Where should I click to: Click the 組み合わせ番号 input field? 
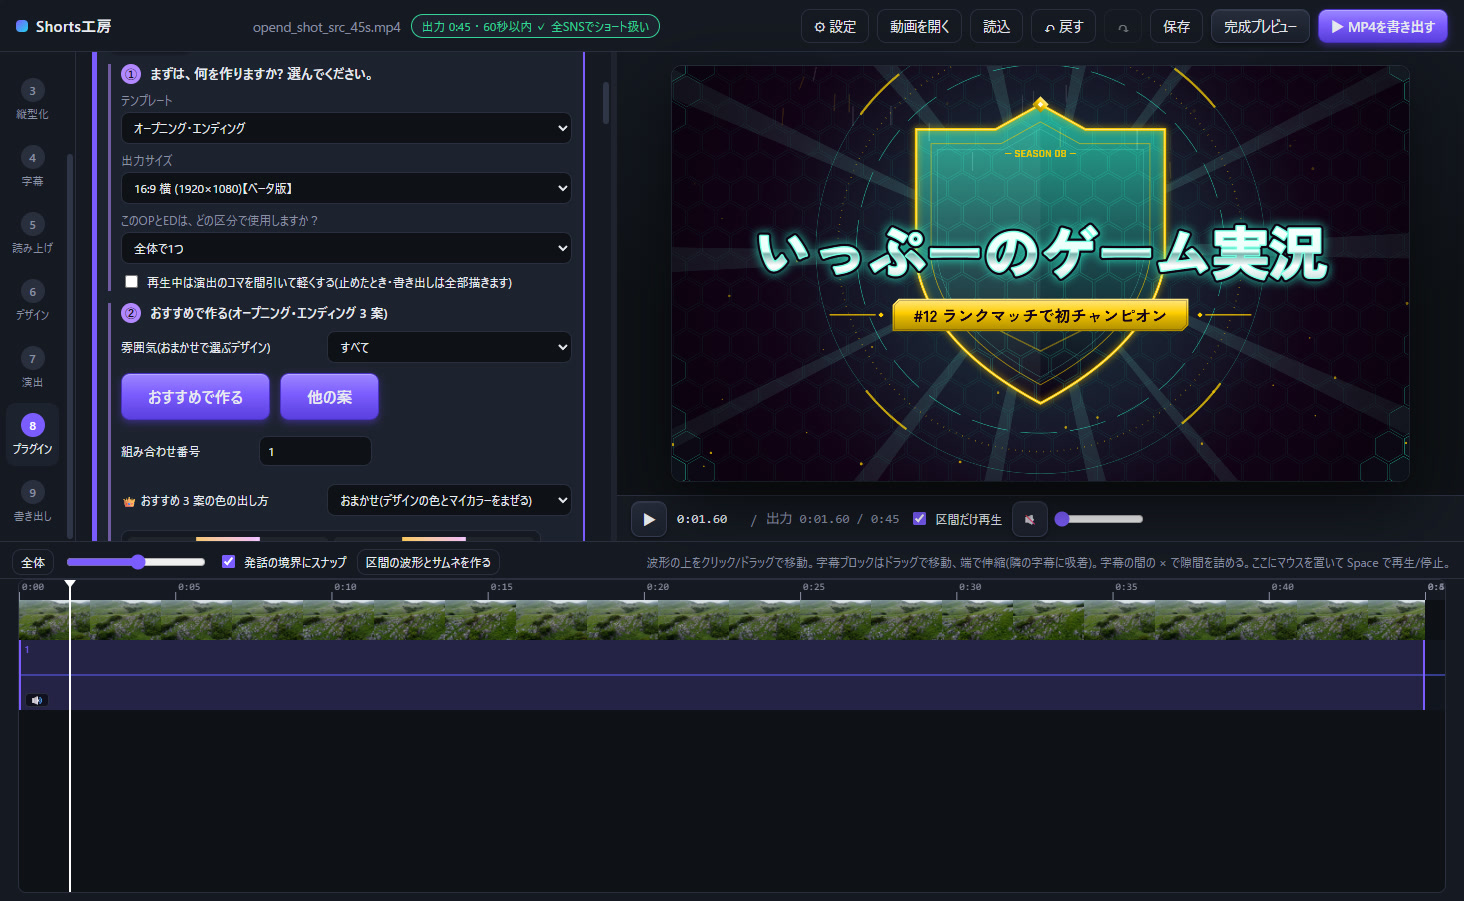point(315,451)
